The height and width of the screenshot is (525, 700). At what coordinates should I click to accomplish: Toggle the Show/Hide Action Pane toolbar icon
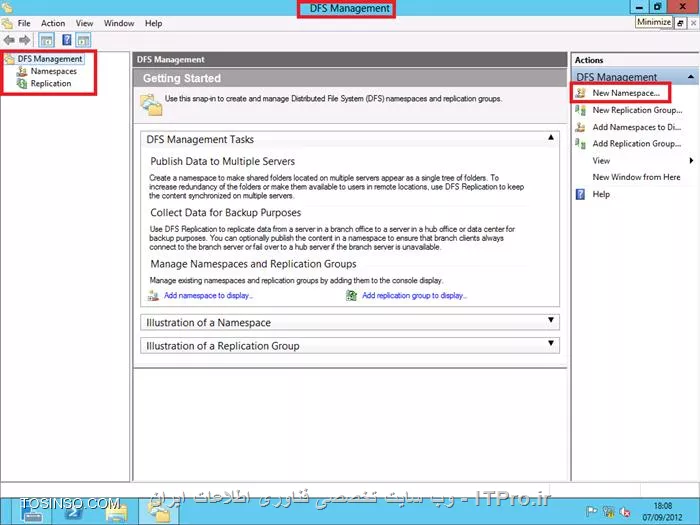tap(83, 40)
